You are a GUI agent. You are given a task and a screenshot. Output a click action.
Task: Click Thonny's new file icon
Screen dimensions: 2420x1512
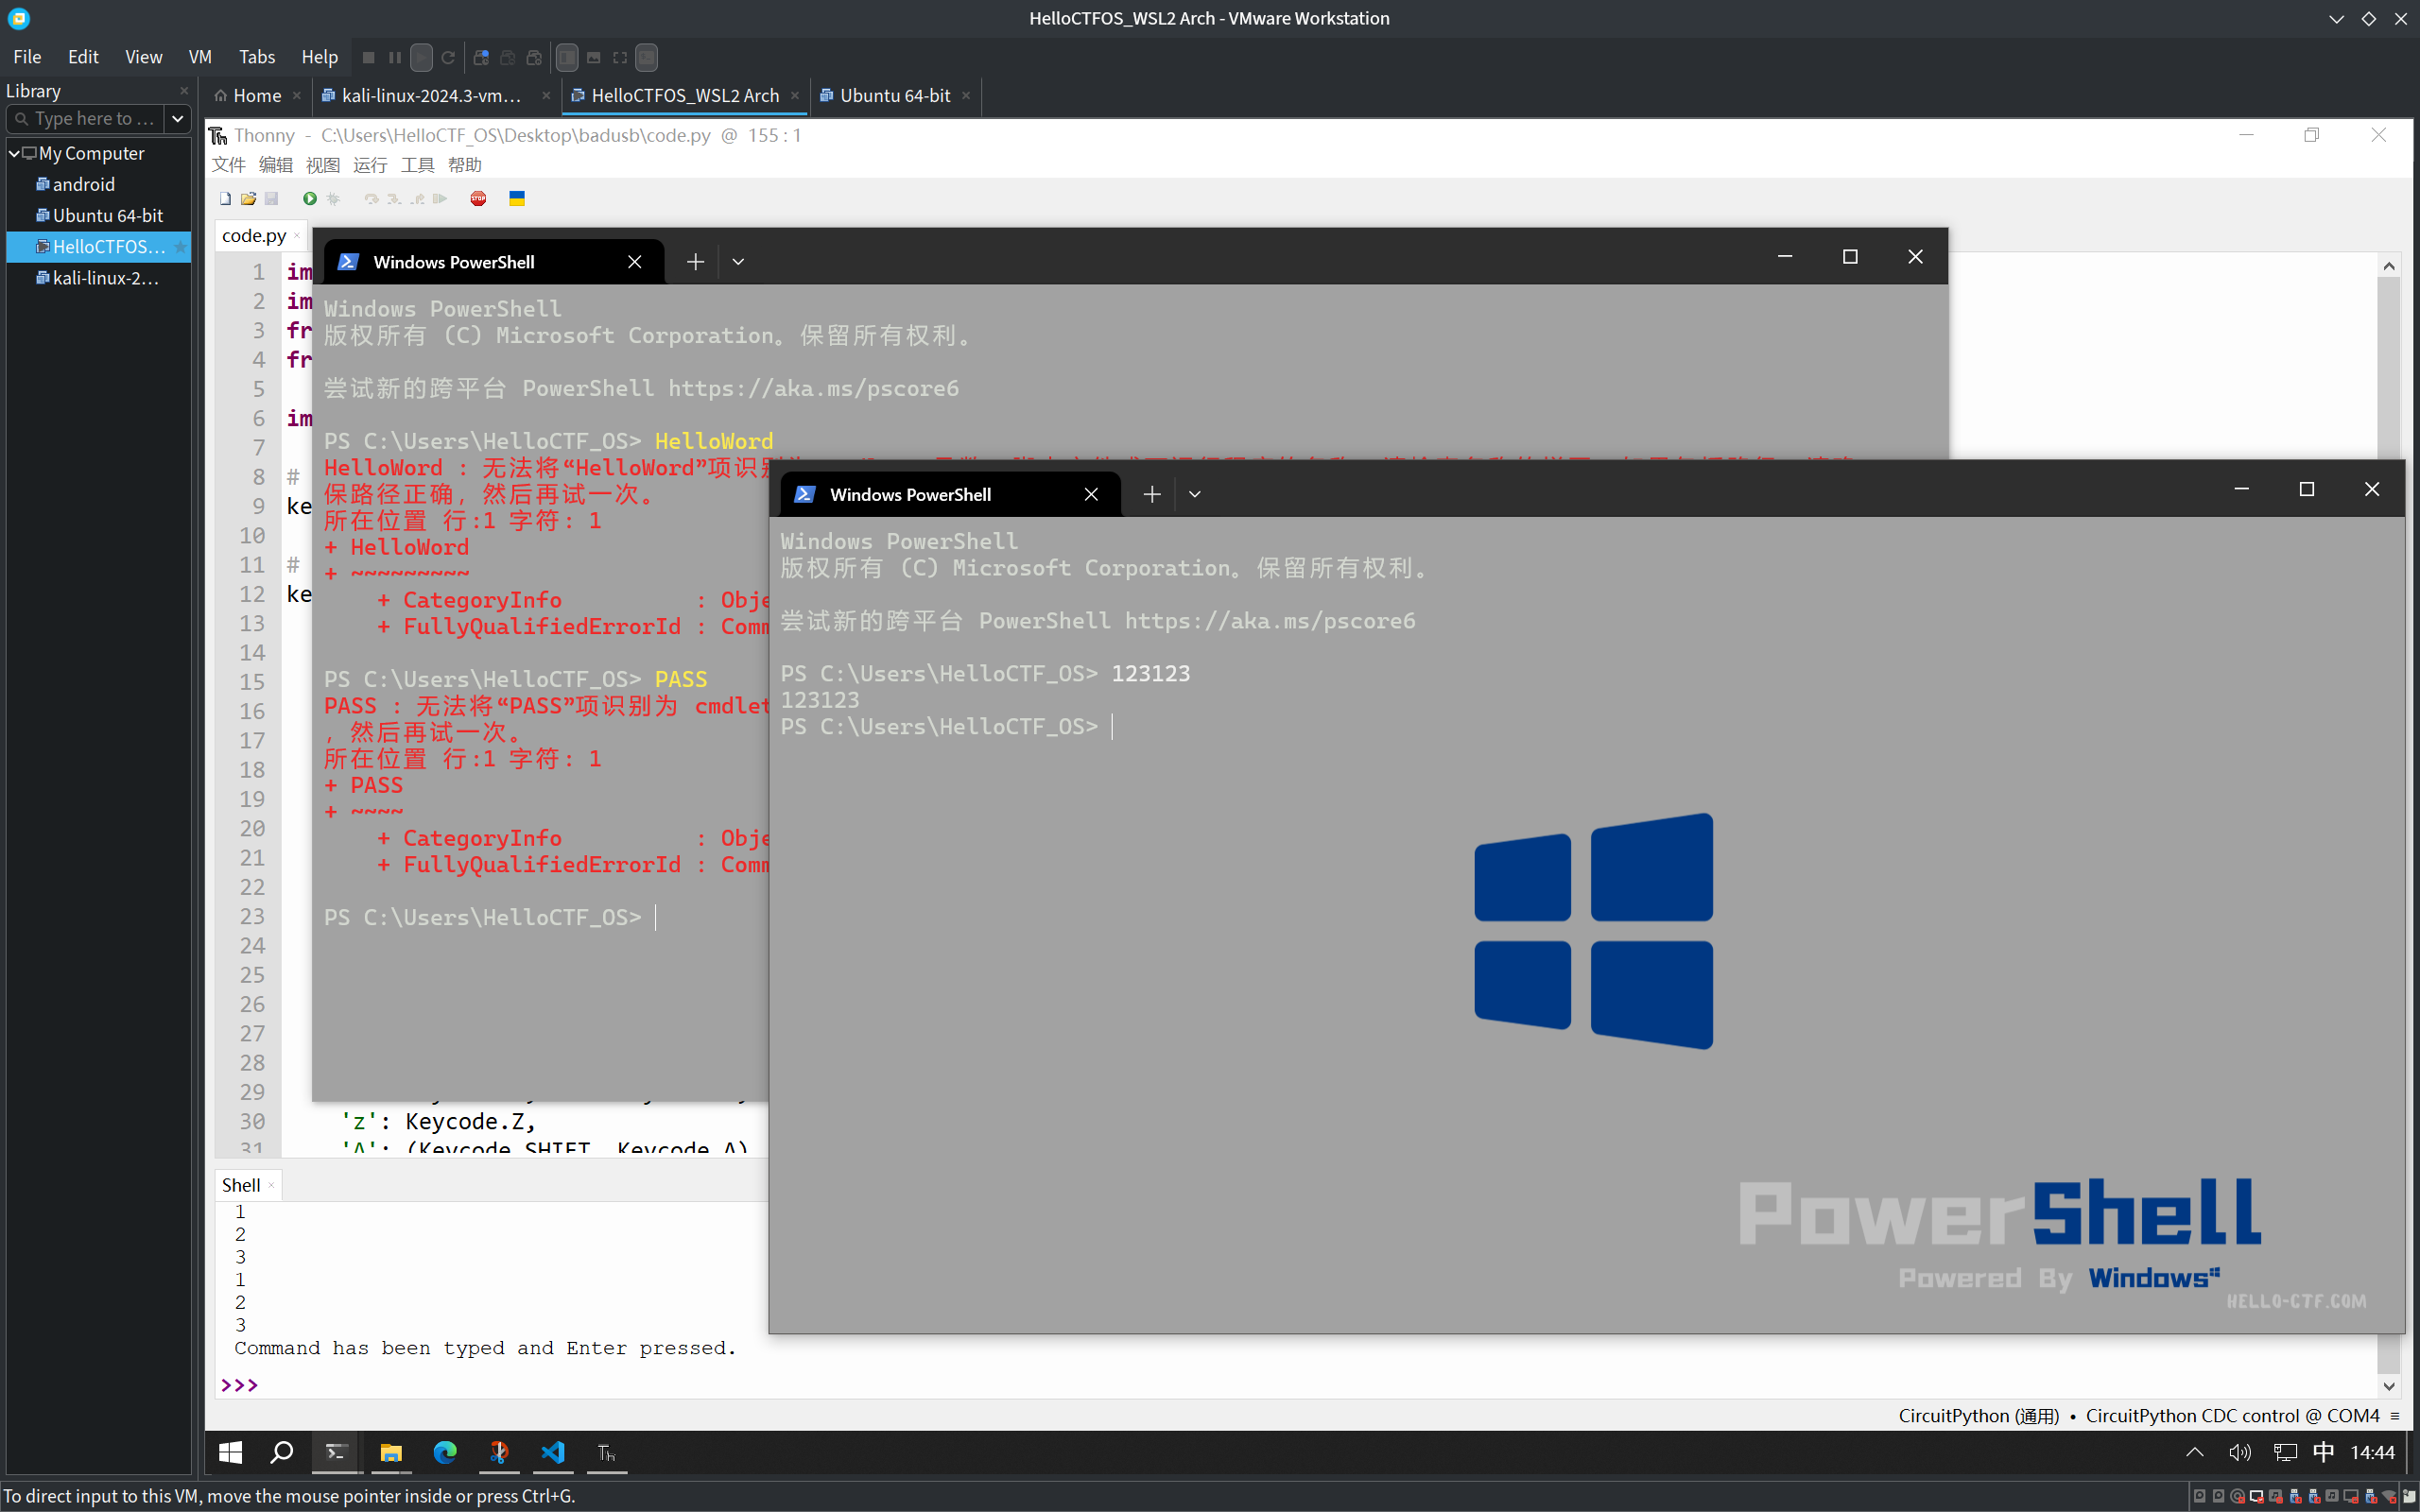tap(226, 199)
